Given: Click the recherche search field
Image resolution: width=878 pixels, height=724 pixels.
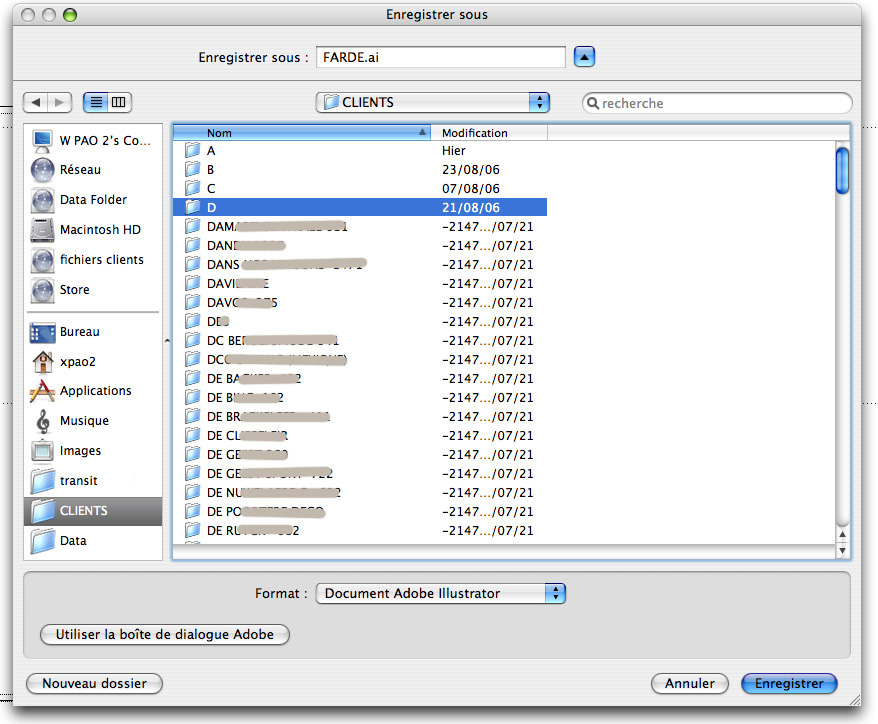Looking at the screenshot, I should pos(717,103).
